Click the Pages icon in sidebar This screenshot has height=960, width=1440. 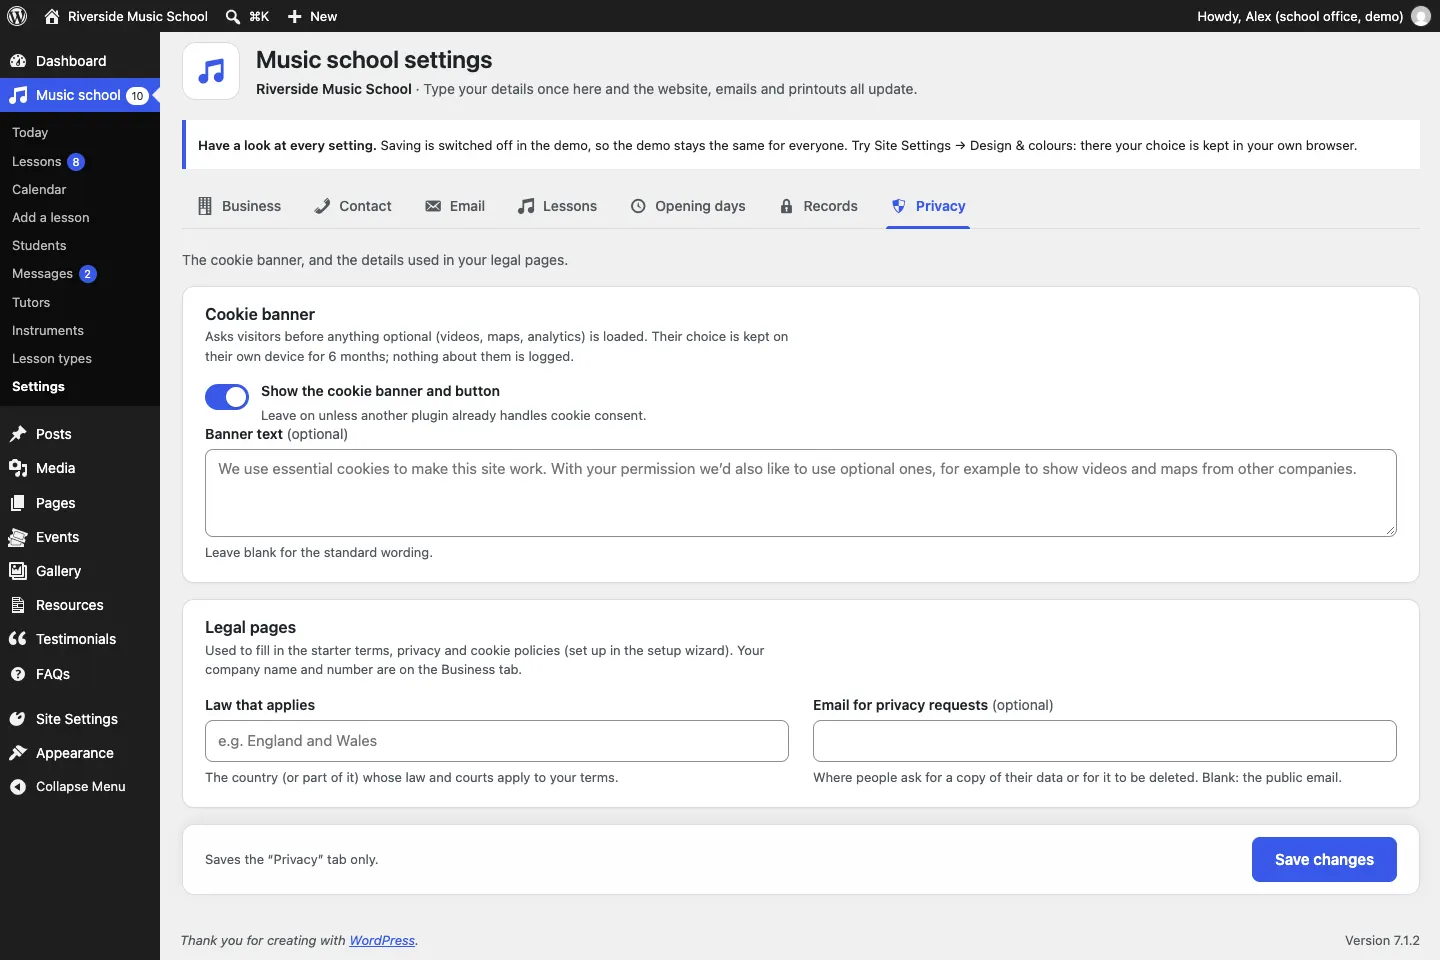(x=18, y=503)
